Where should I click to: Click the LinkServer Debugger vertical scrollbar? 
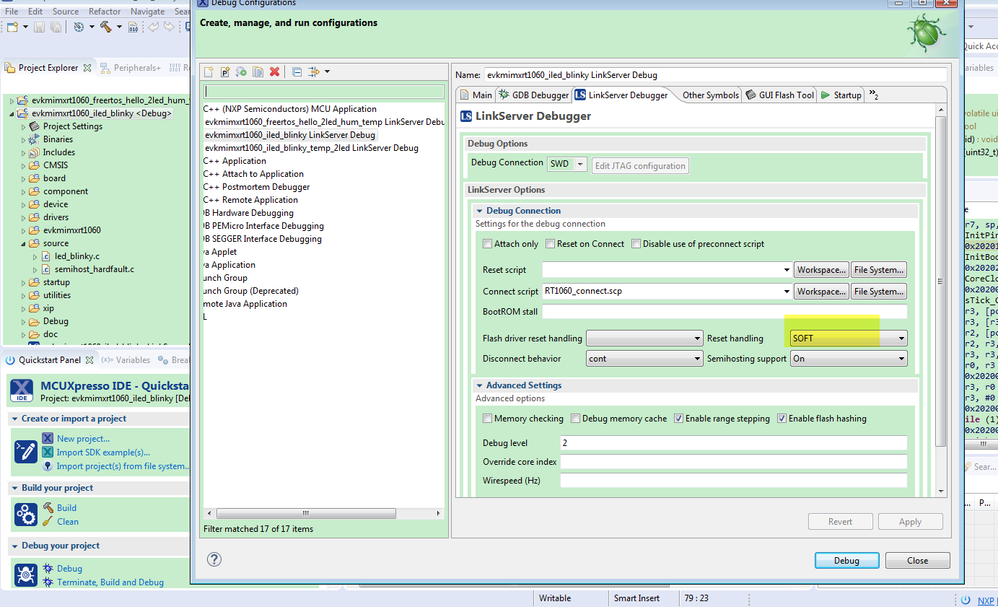[x=940, y=280]
